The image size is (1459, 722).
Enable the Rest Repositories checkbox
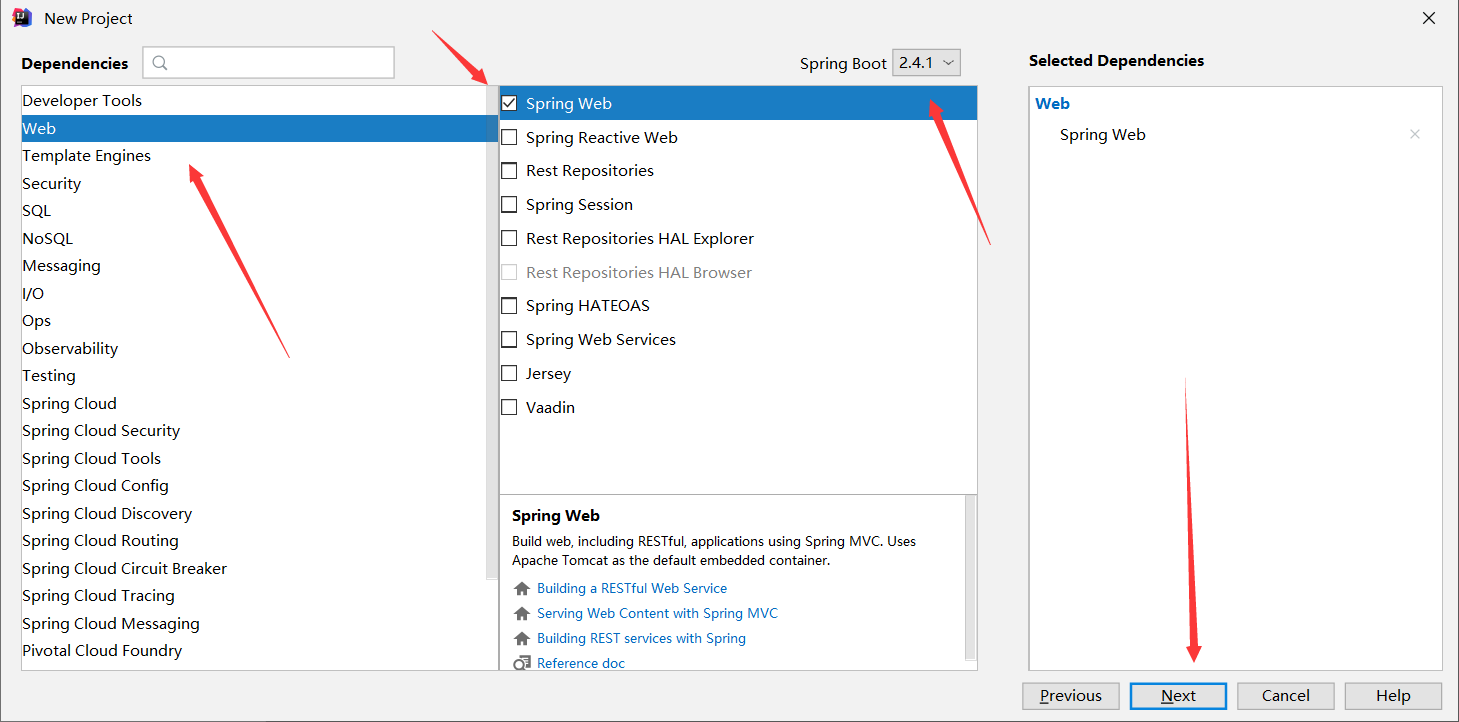[x=509, y=171]
